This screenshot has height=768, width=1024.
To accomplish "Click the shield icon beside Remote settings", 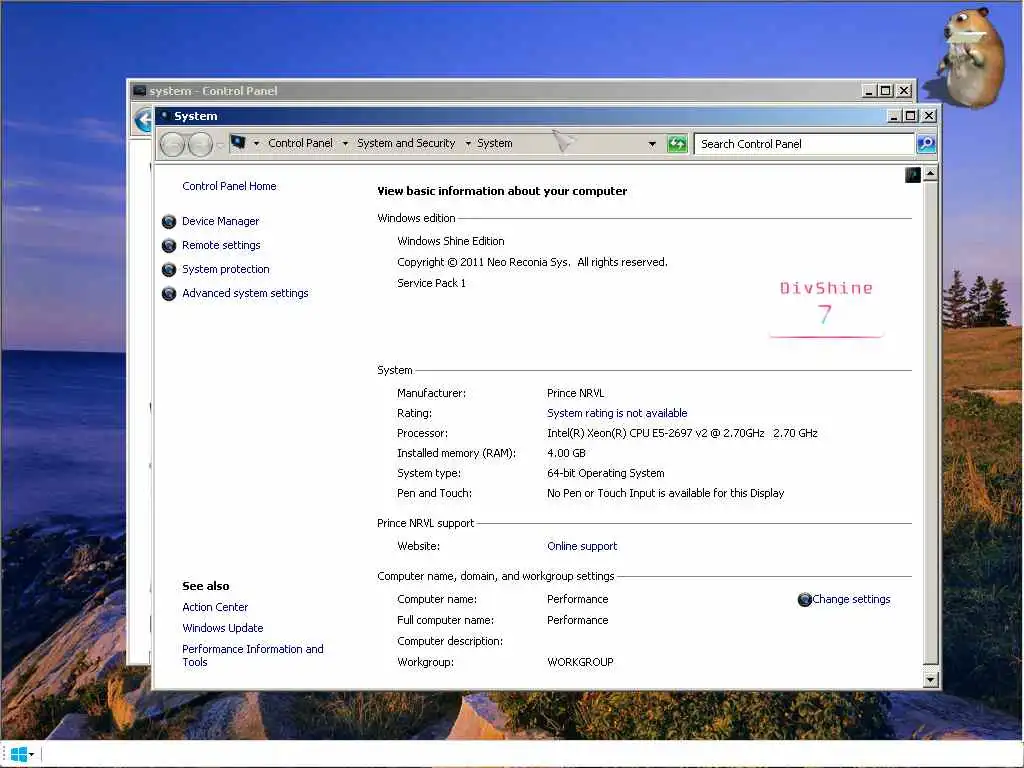I will point(168,246).
